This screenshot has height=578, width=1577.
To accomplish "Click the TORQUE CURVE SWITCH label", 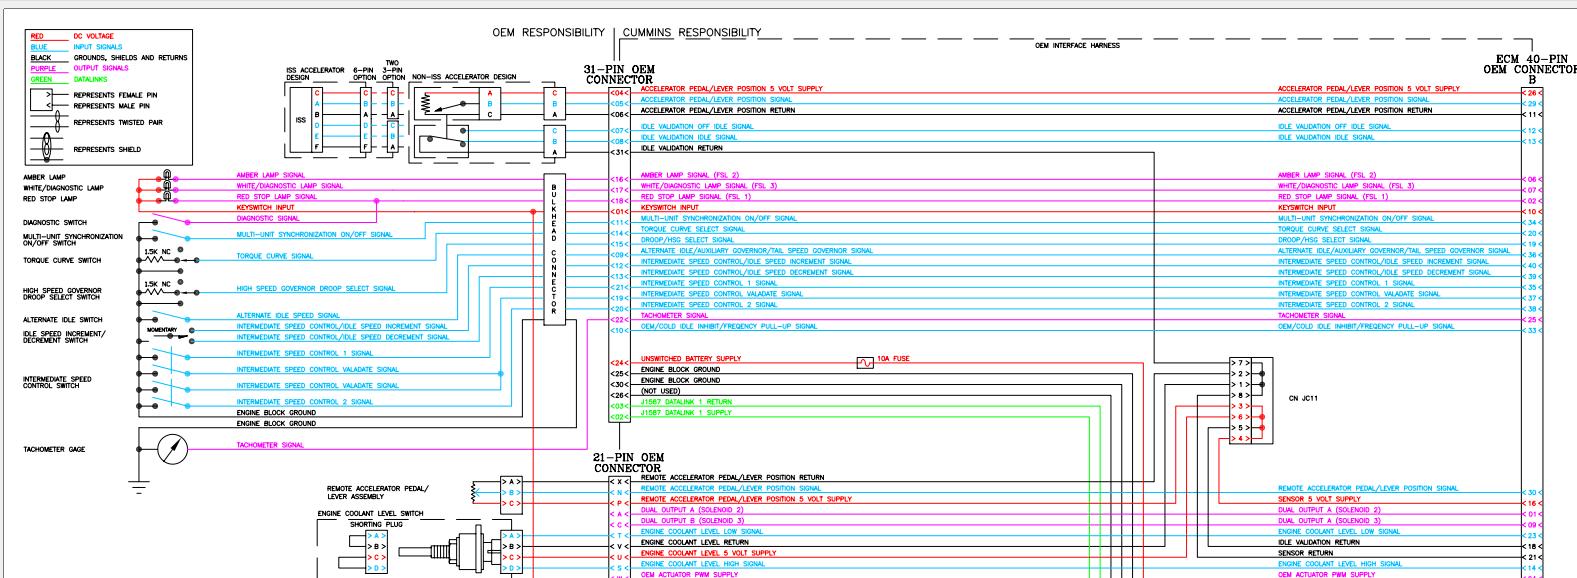I will [62, 261].
